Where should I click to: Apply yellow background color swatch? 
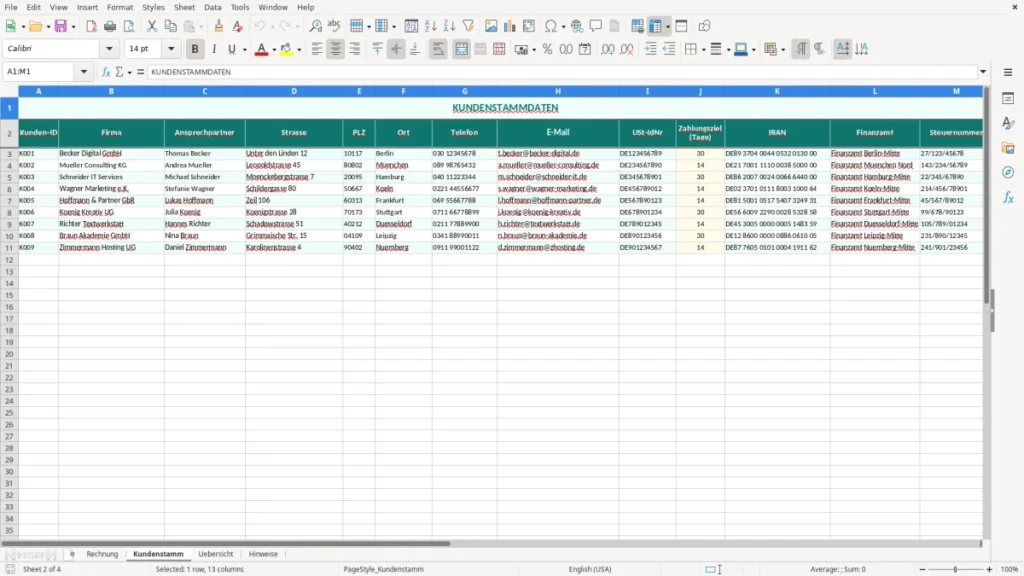pos(286,49)
